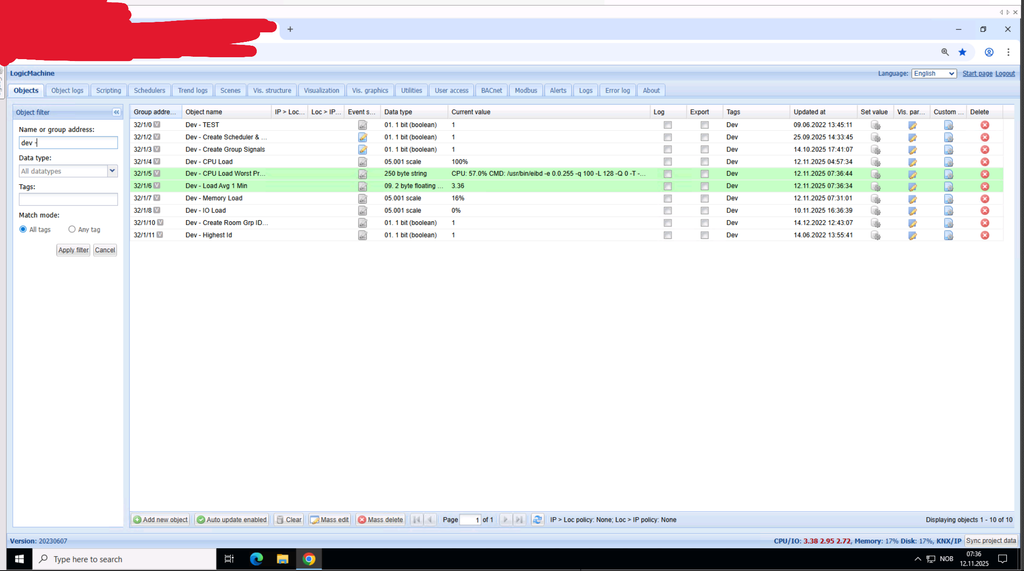Toggle Export checkbox for Dev - IO Load

tap(705, 210)
